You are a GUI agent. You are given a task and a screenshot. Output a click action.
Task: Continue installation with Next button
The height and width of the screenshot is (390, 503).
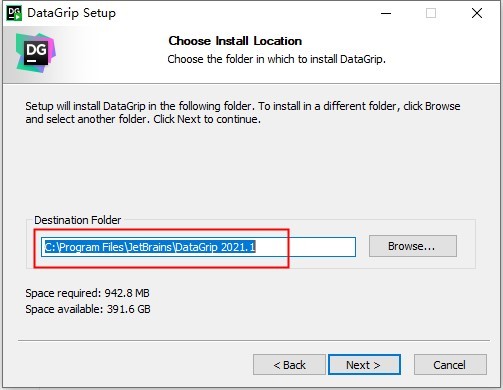click(364, 365)
